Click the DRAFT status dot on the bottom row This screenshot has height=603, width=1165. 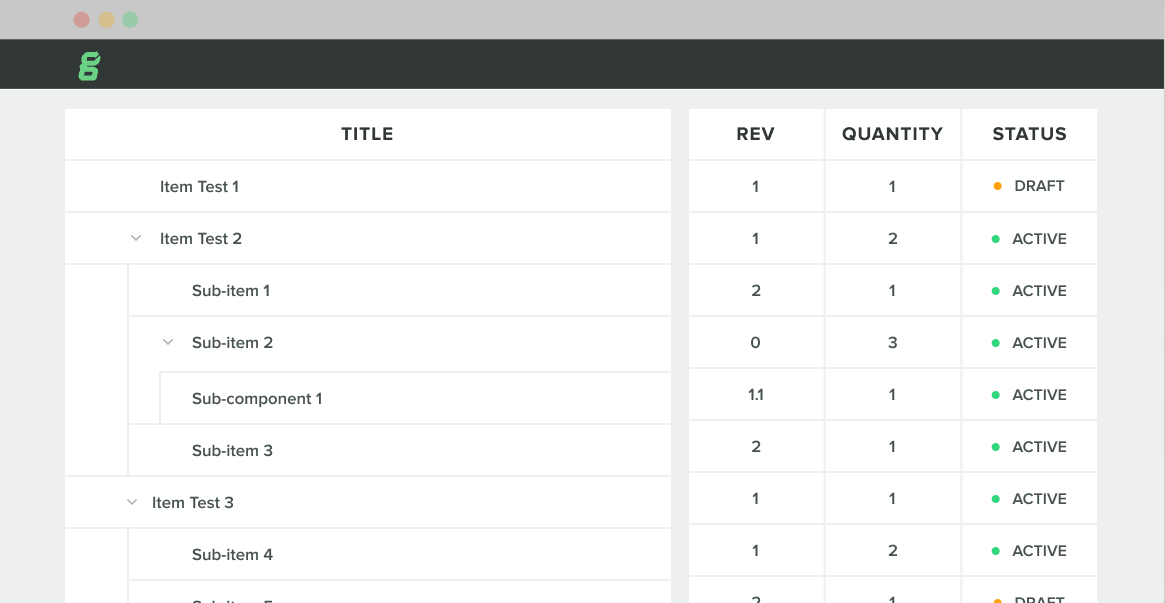(x=998, y=598)
